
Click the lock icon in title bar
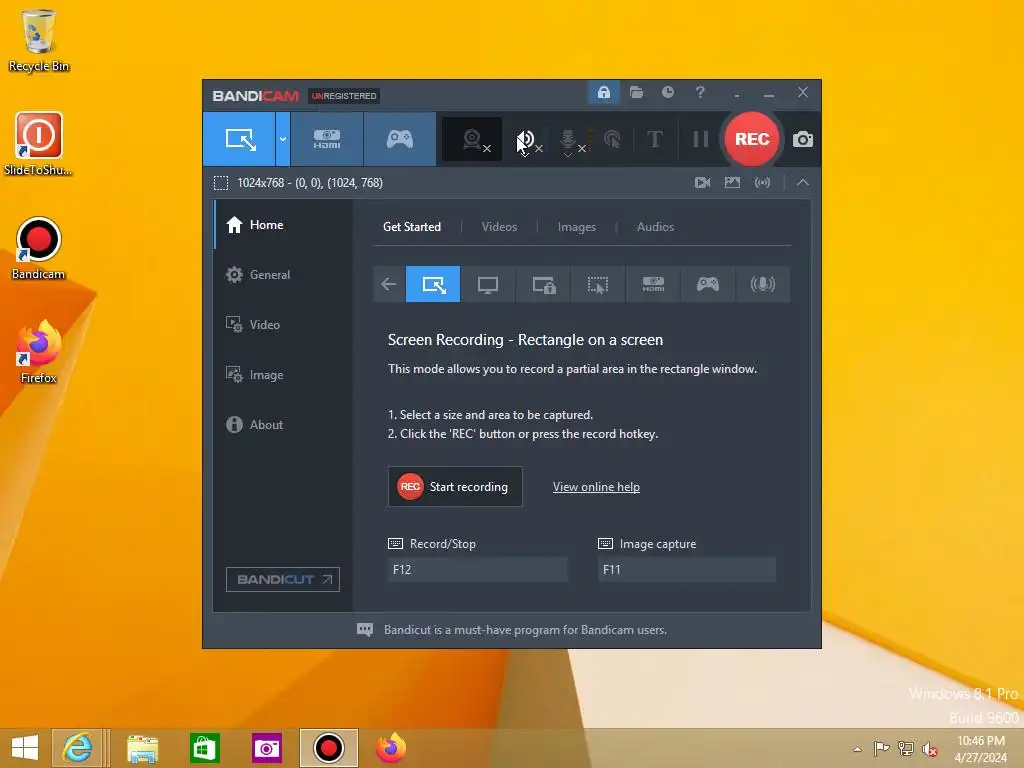pyautogui.click(x=603, y=92)
